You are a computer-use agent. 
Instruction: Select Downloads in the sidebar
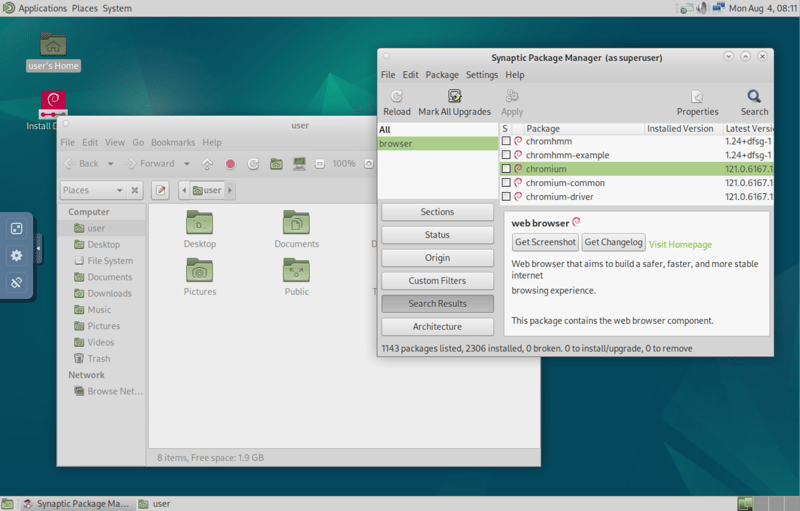pos(109,293)
